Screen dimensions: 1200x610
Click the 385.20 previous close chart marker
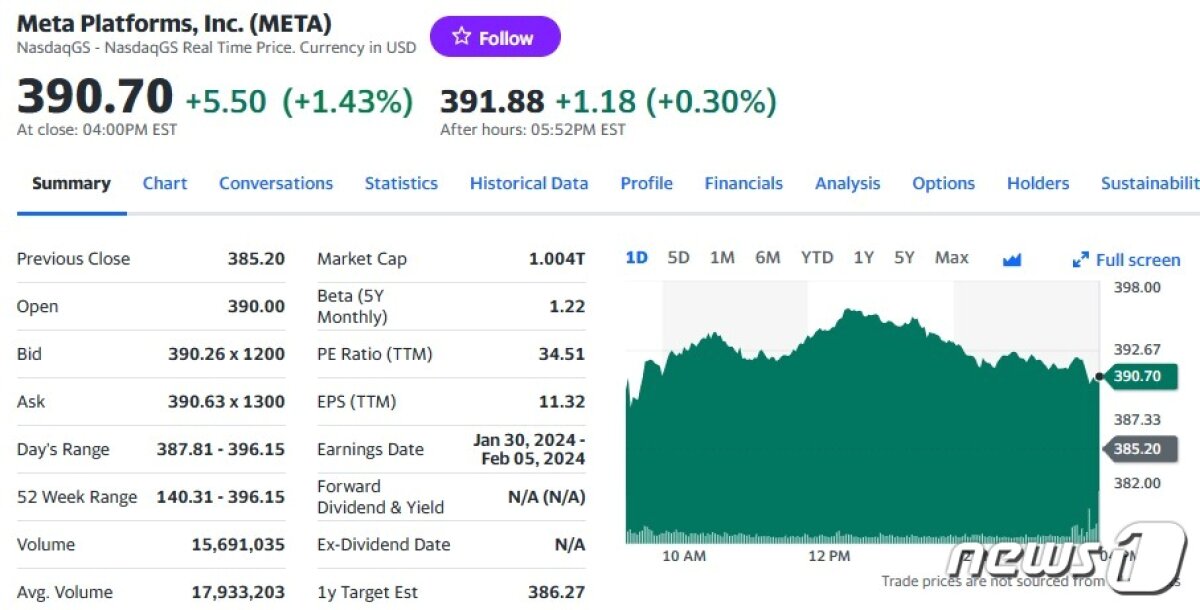click(x=1138, y=449)
